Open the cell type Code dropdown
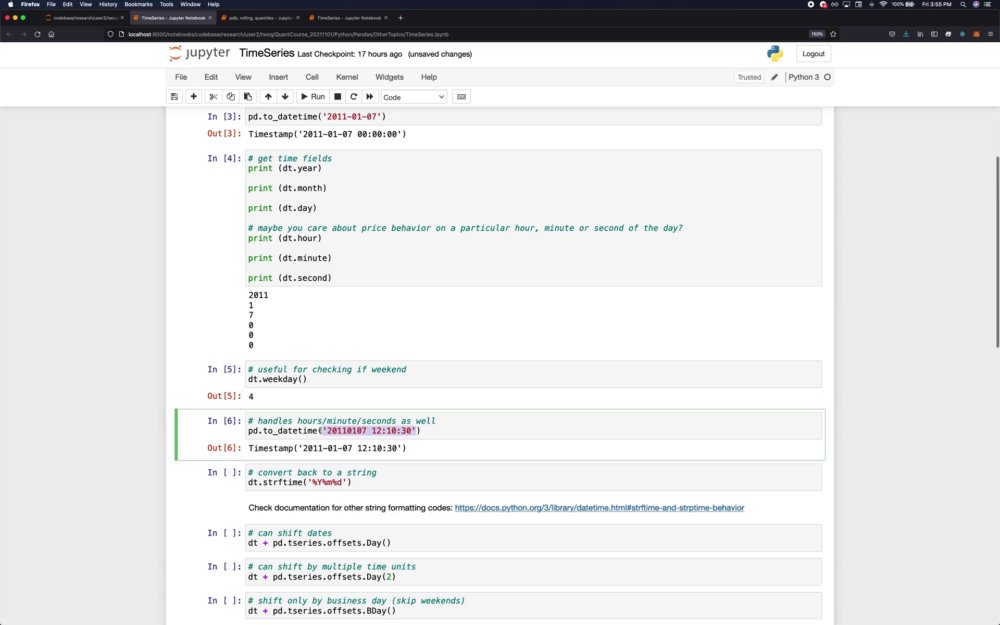This screenshot has width=1000, height=625. (x=413, y=97)
